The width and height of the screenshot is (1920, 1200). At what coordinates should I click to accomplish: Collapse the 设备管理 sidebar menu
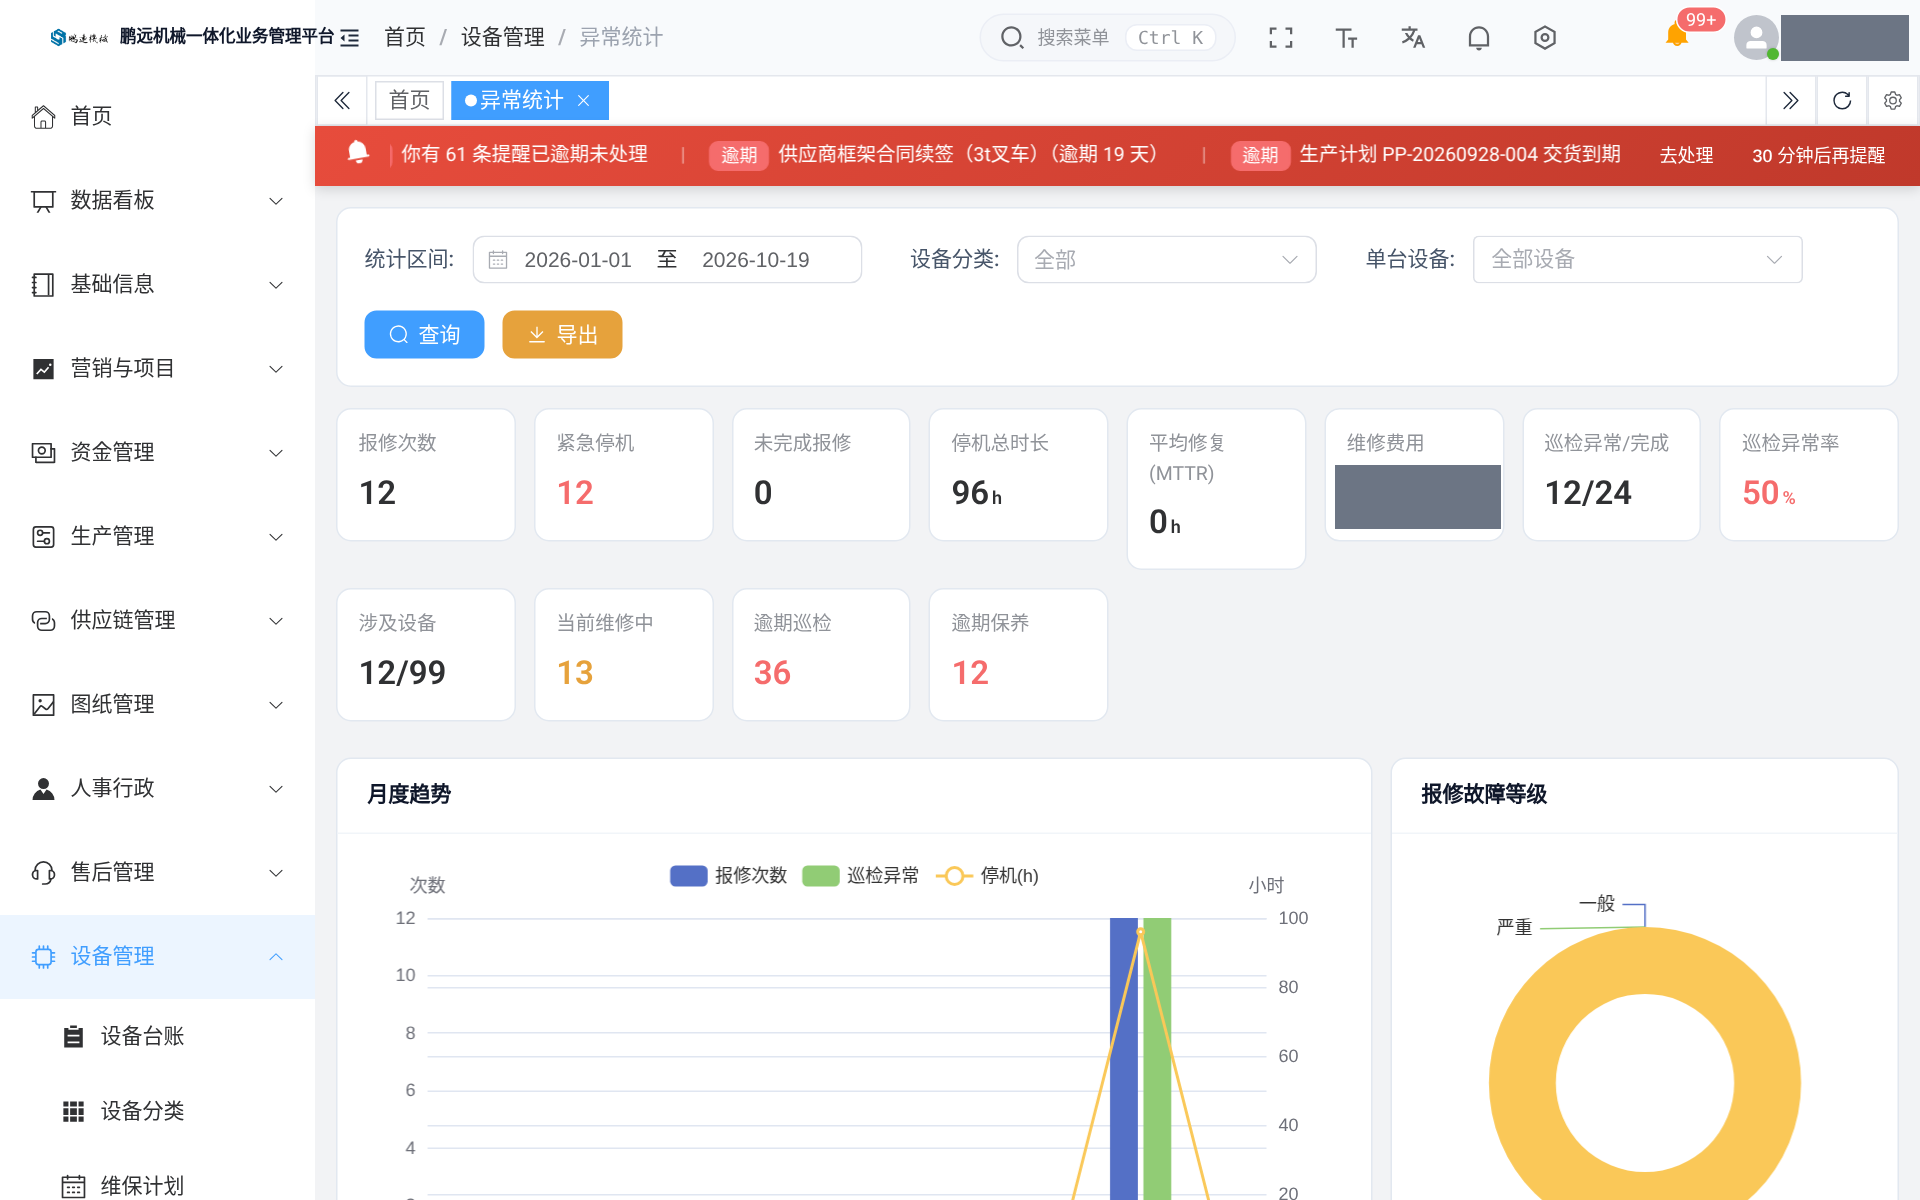coord(157,956)
